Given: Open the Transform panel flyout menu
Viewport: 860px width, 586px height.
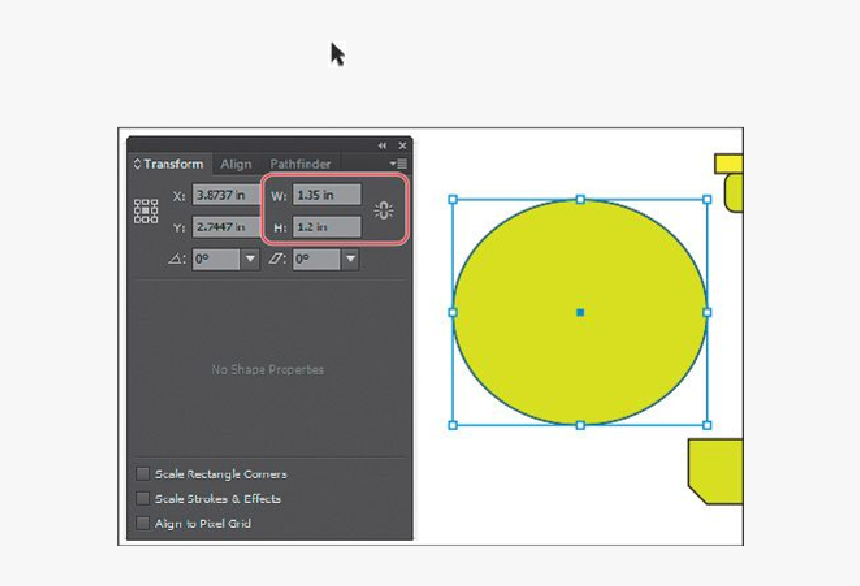Looking at the screenshot, I should [x=399, y=164].
